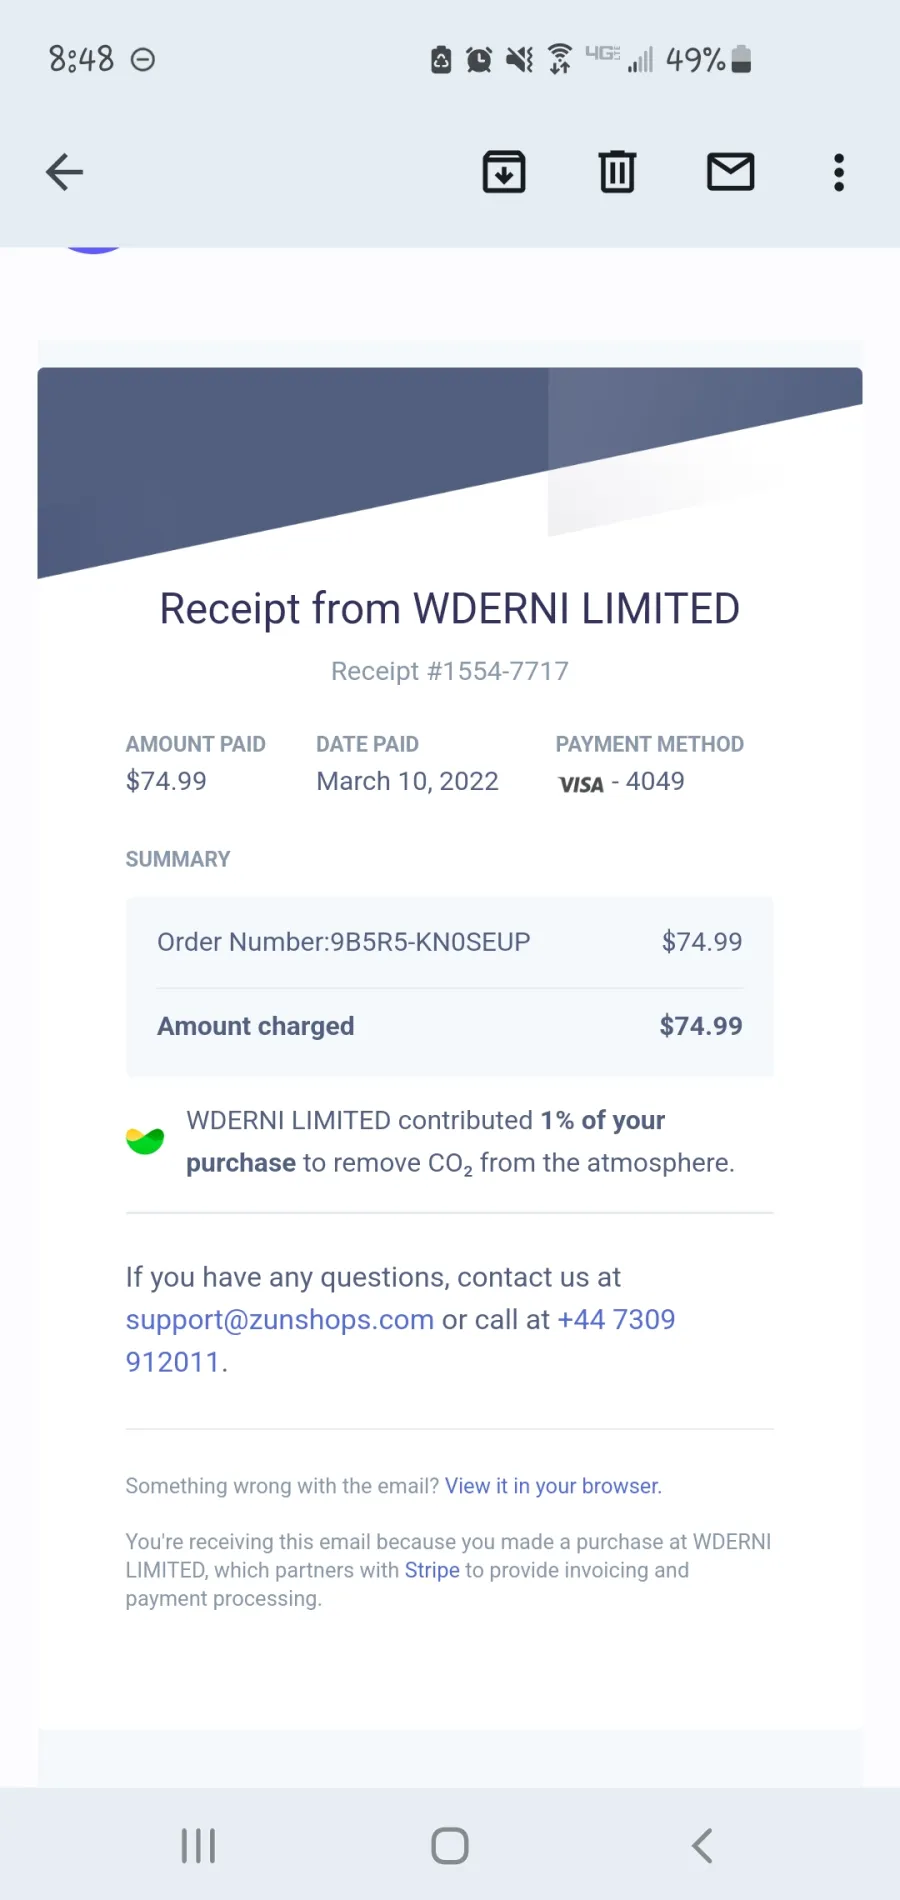Viewport: 900px width, 1900px height.
Task: Open the support@zunshops.com email link
Action: click(280, 1320)
